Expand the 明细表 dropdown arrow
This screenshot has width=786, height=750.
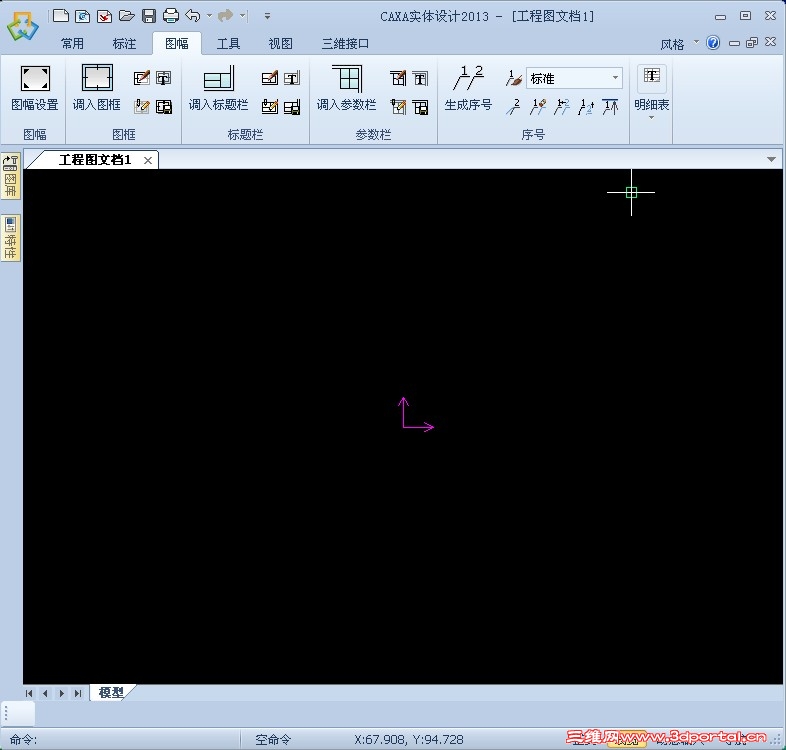(x=652, y=117)
